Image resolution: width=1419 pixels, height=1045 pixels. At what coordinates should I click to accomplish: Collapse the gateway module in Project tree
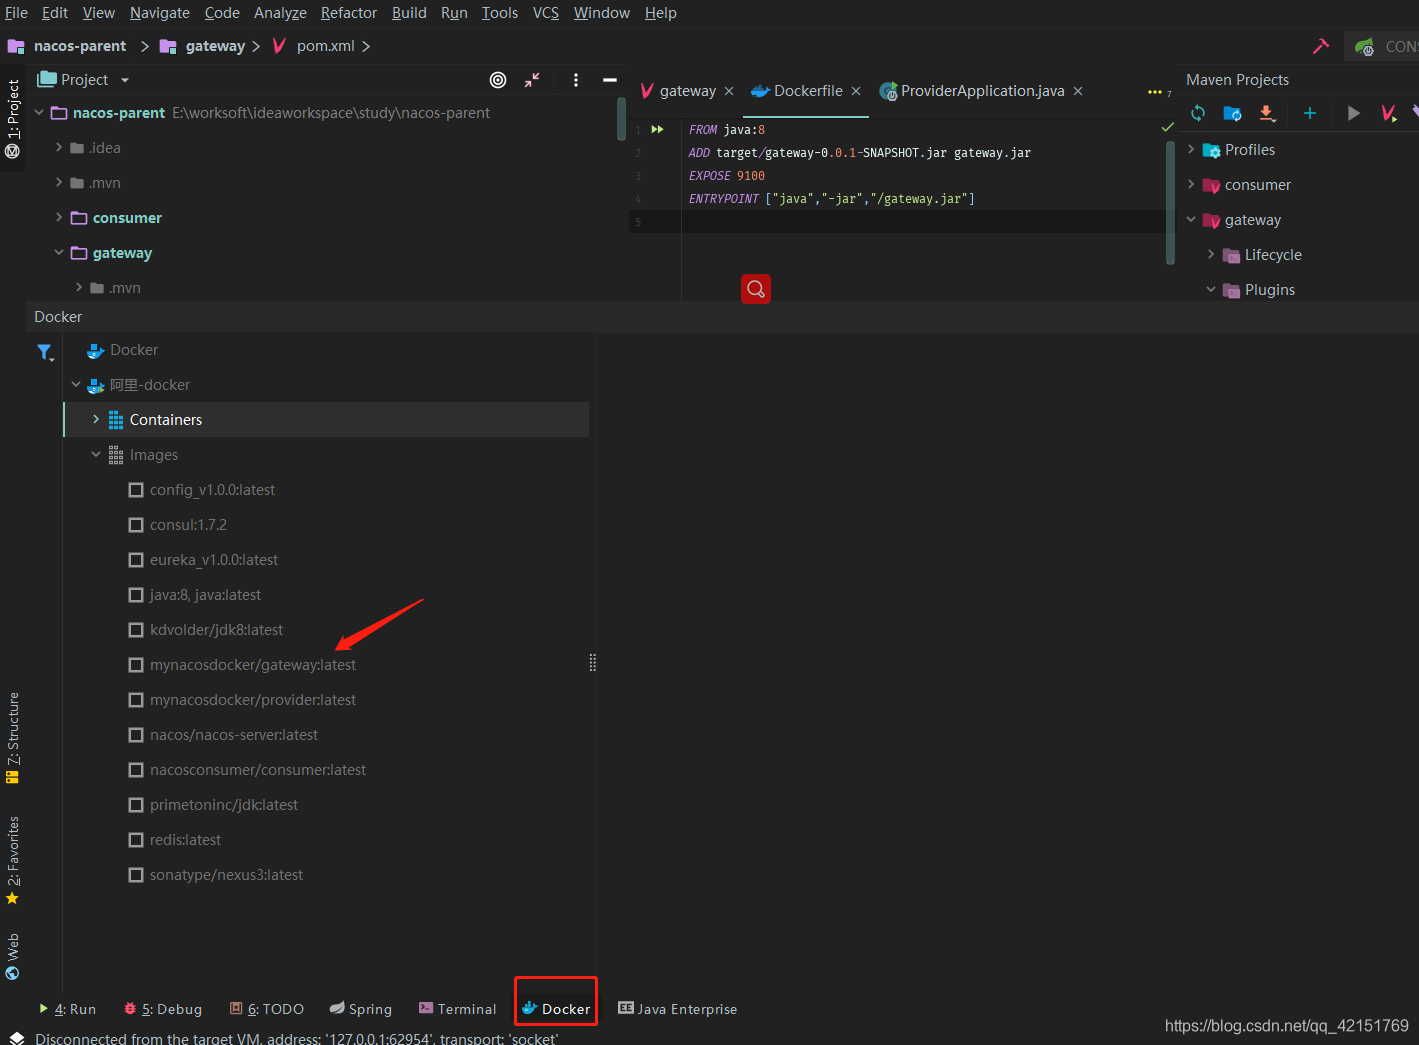59,253
